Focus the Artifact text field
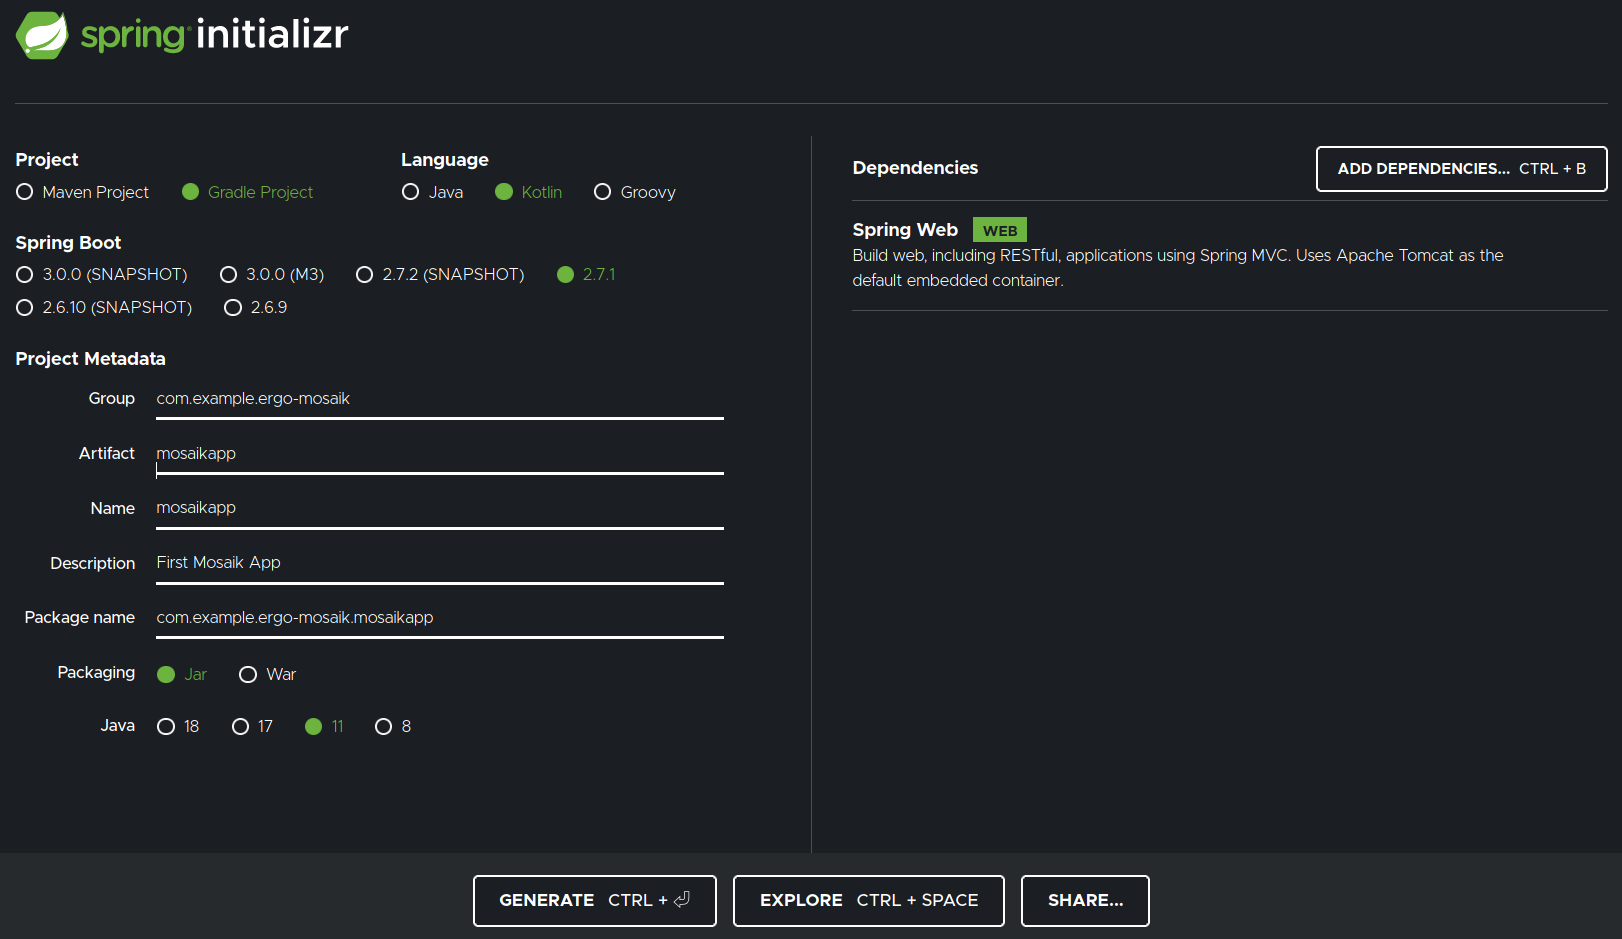This screenshot has height=939, width=1622. point(439,454)
